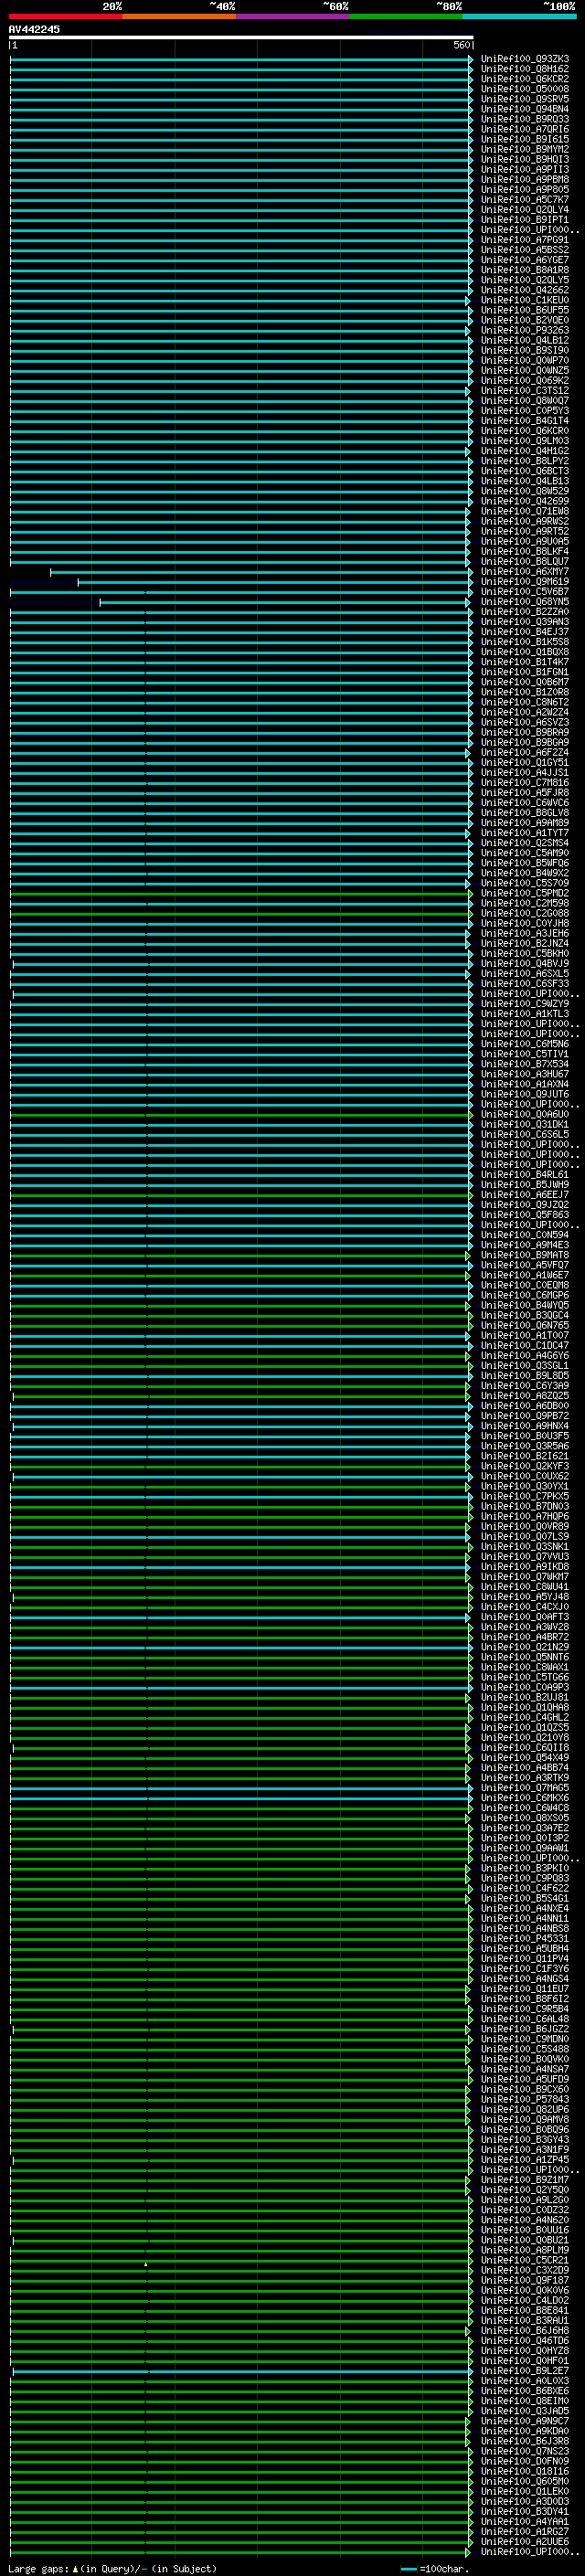Click the UniRef100_B8GLV8 entry
This screenshot has height=2576, width=585.
pyautogui.click(x=525, y=813)
